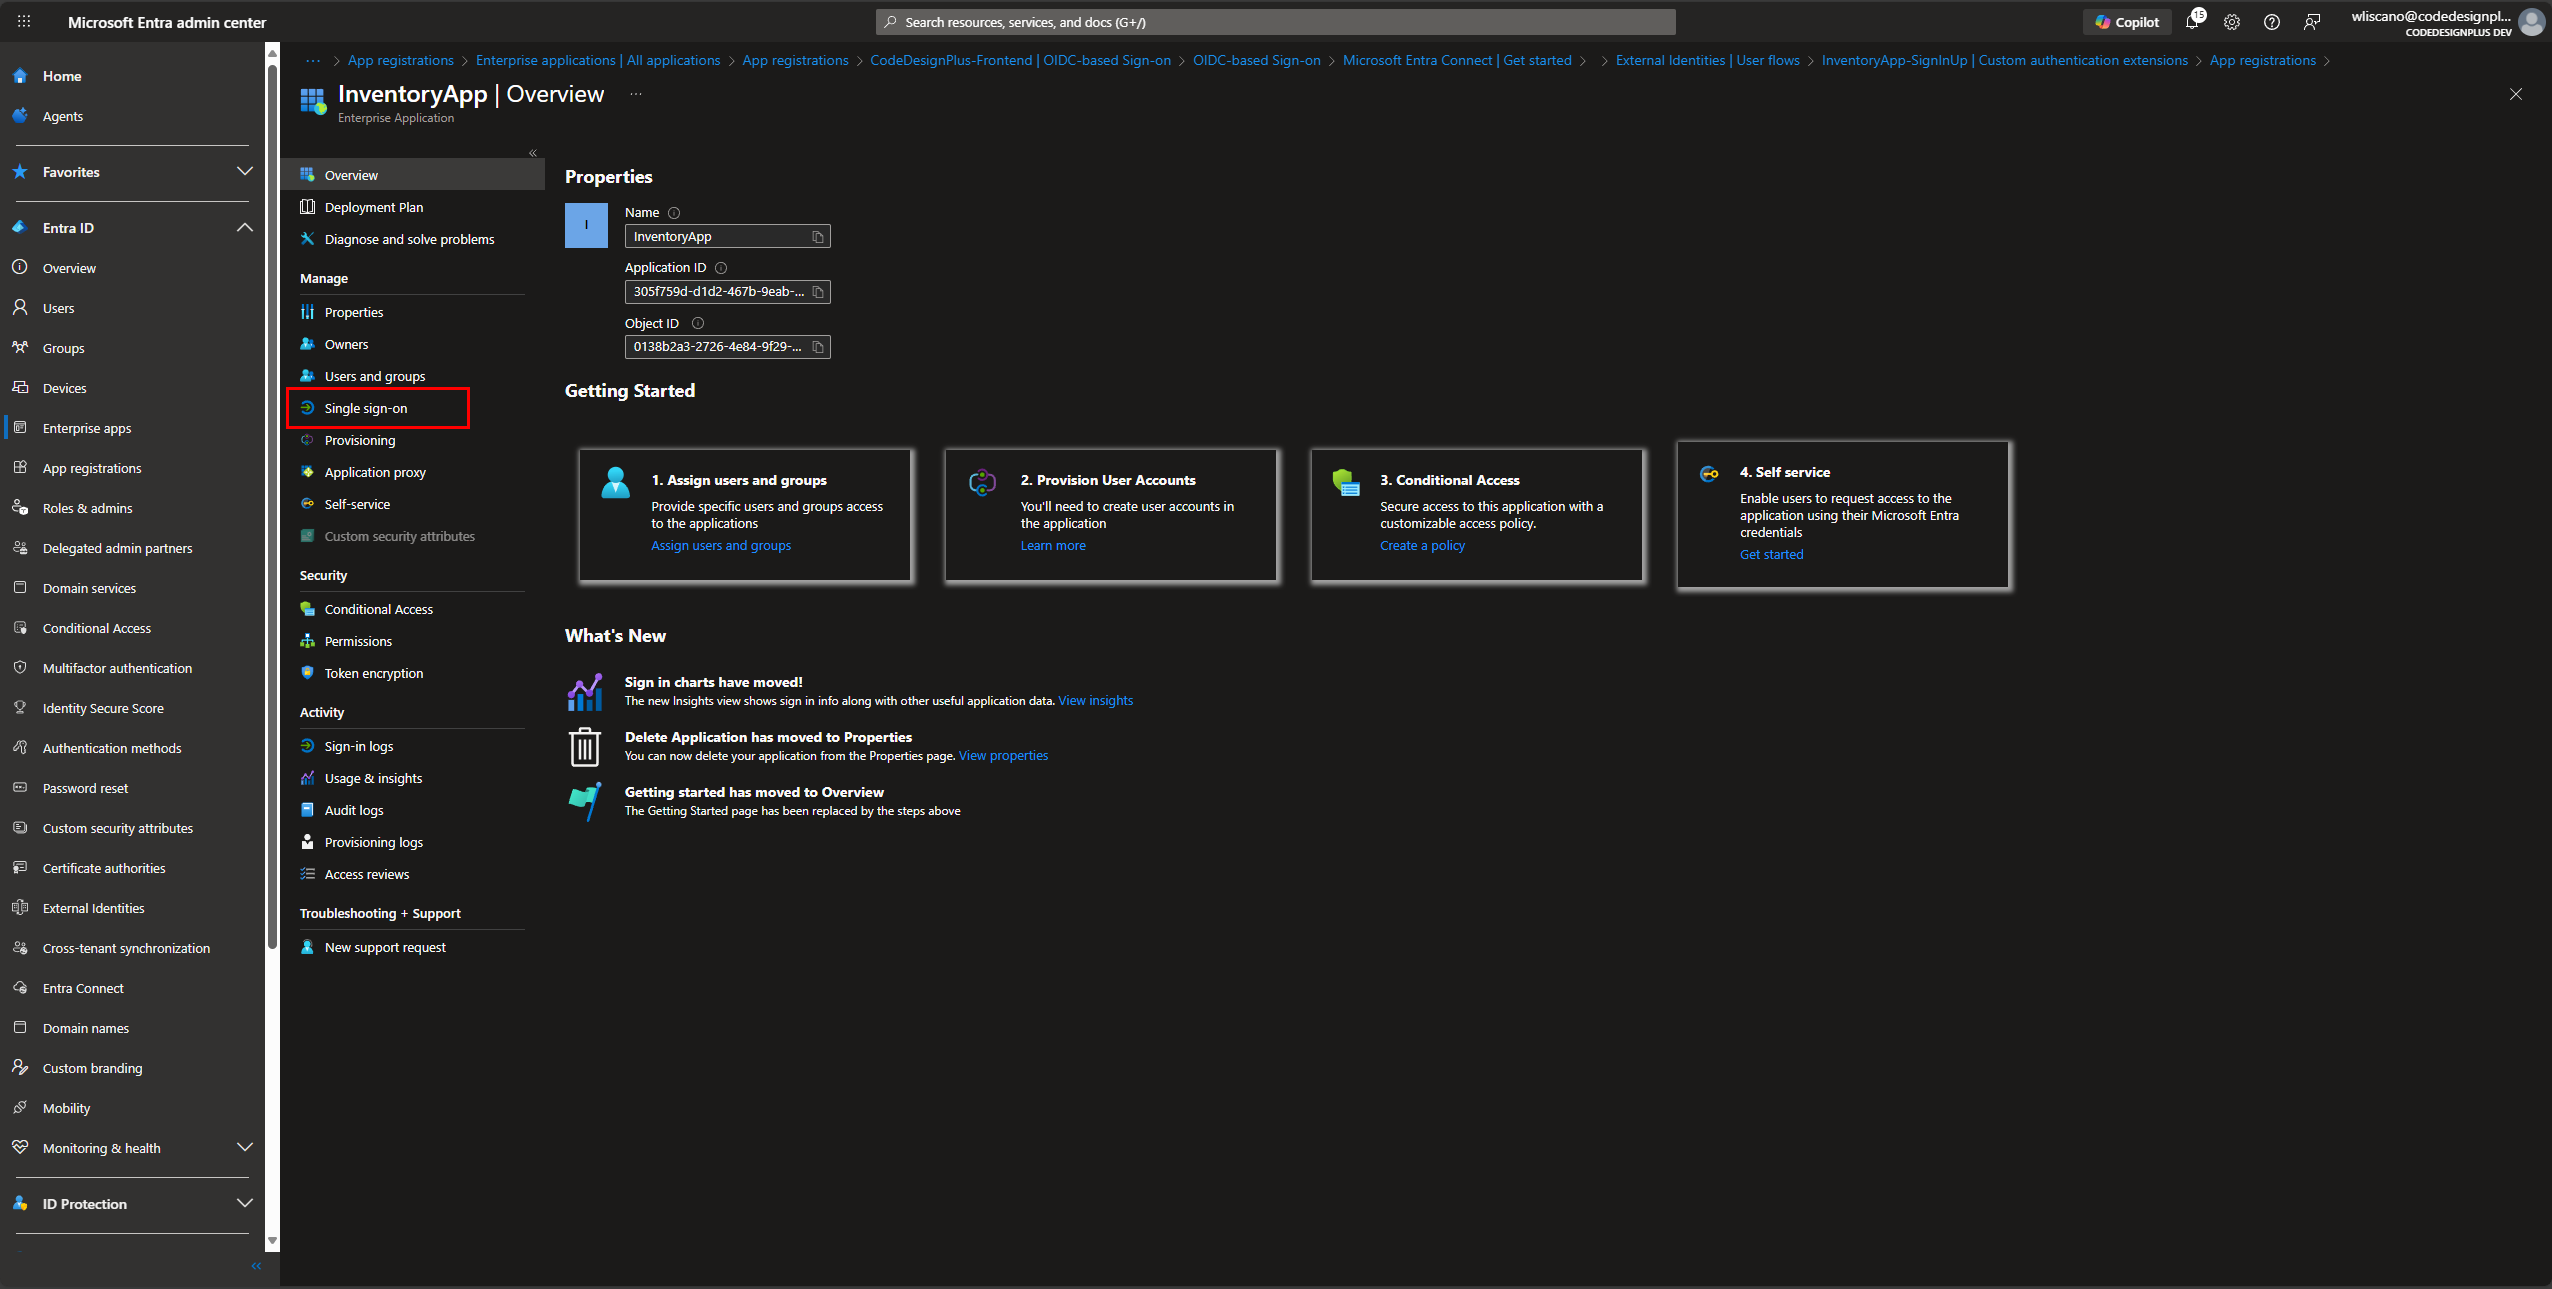This screenshot has width=2552, height=1289.
Task: Open the feedback icon in top bar
Action: (2312, 22)
